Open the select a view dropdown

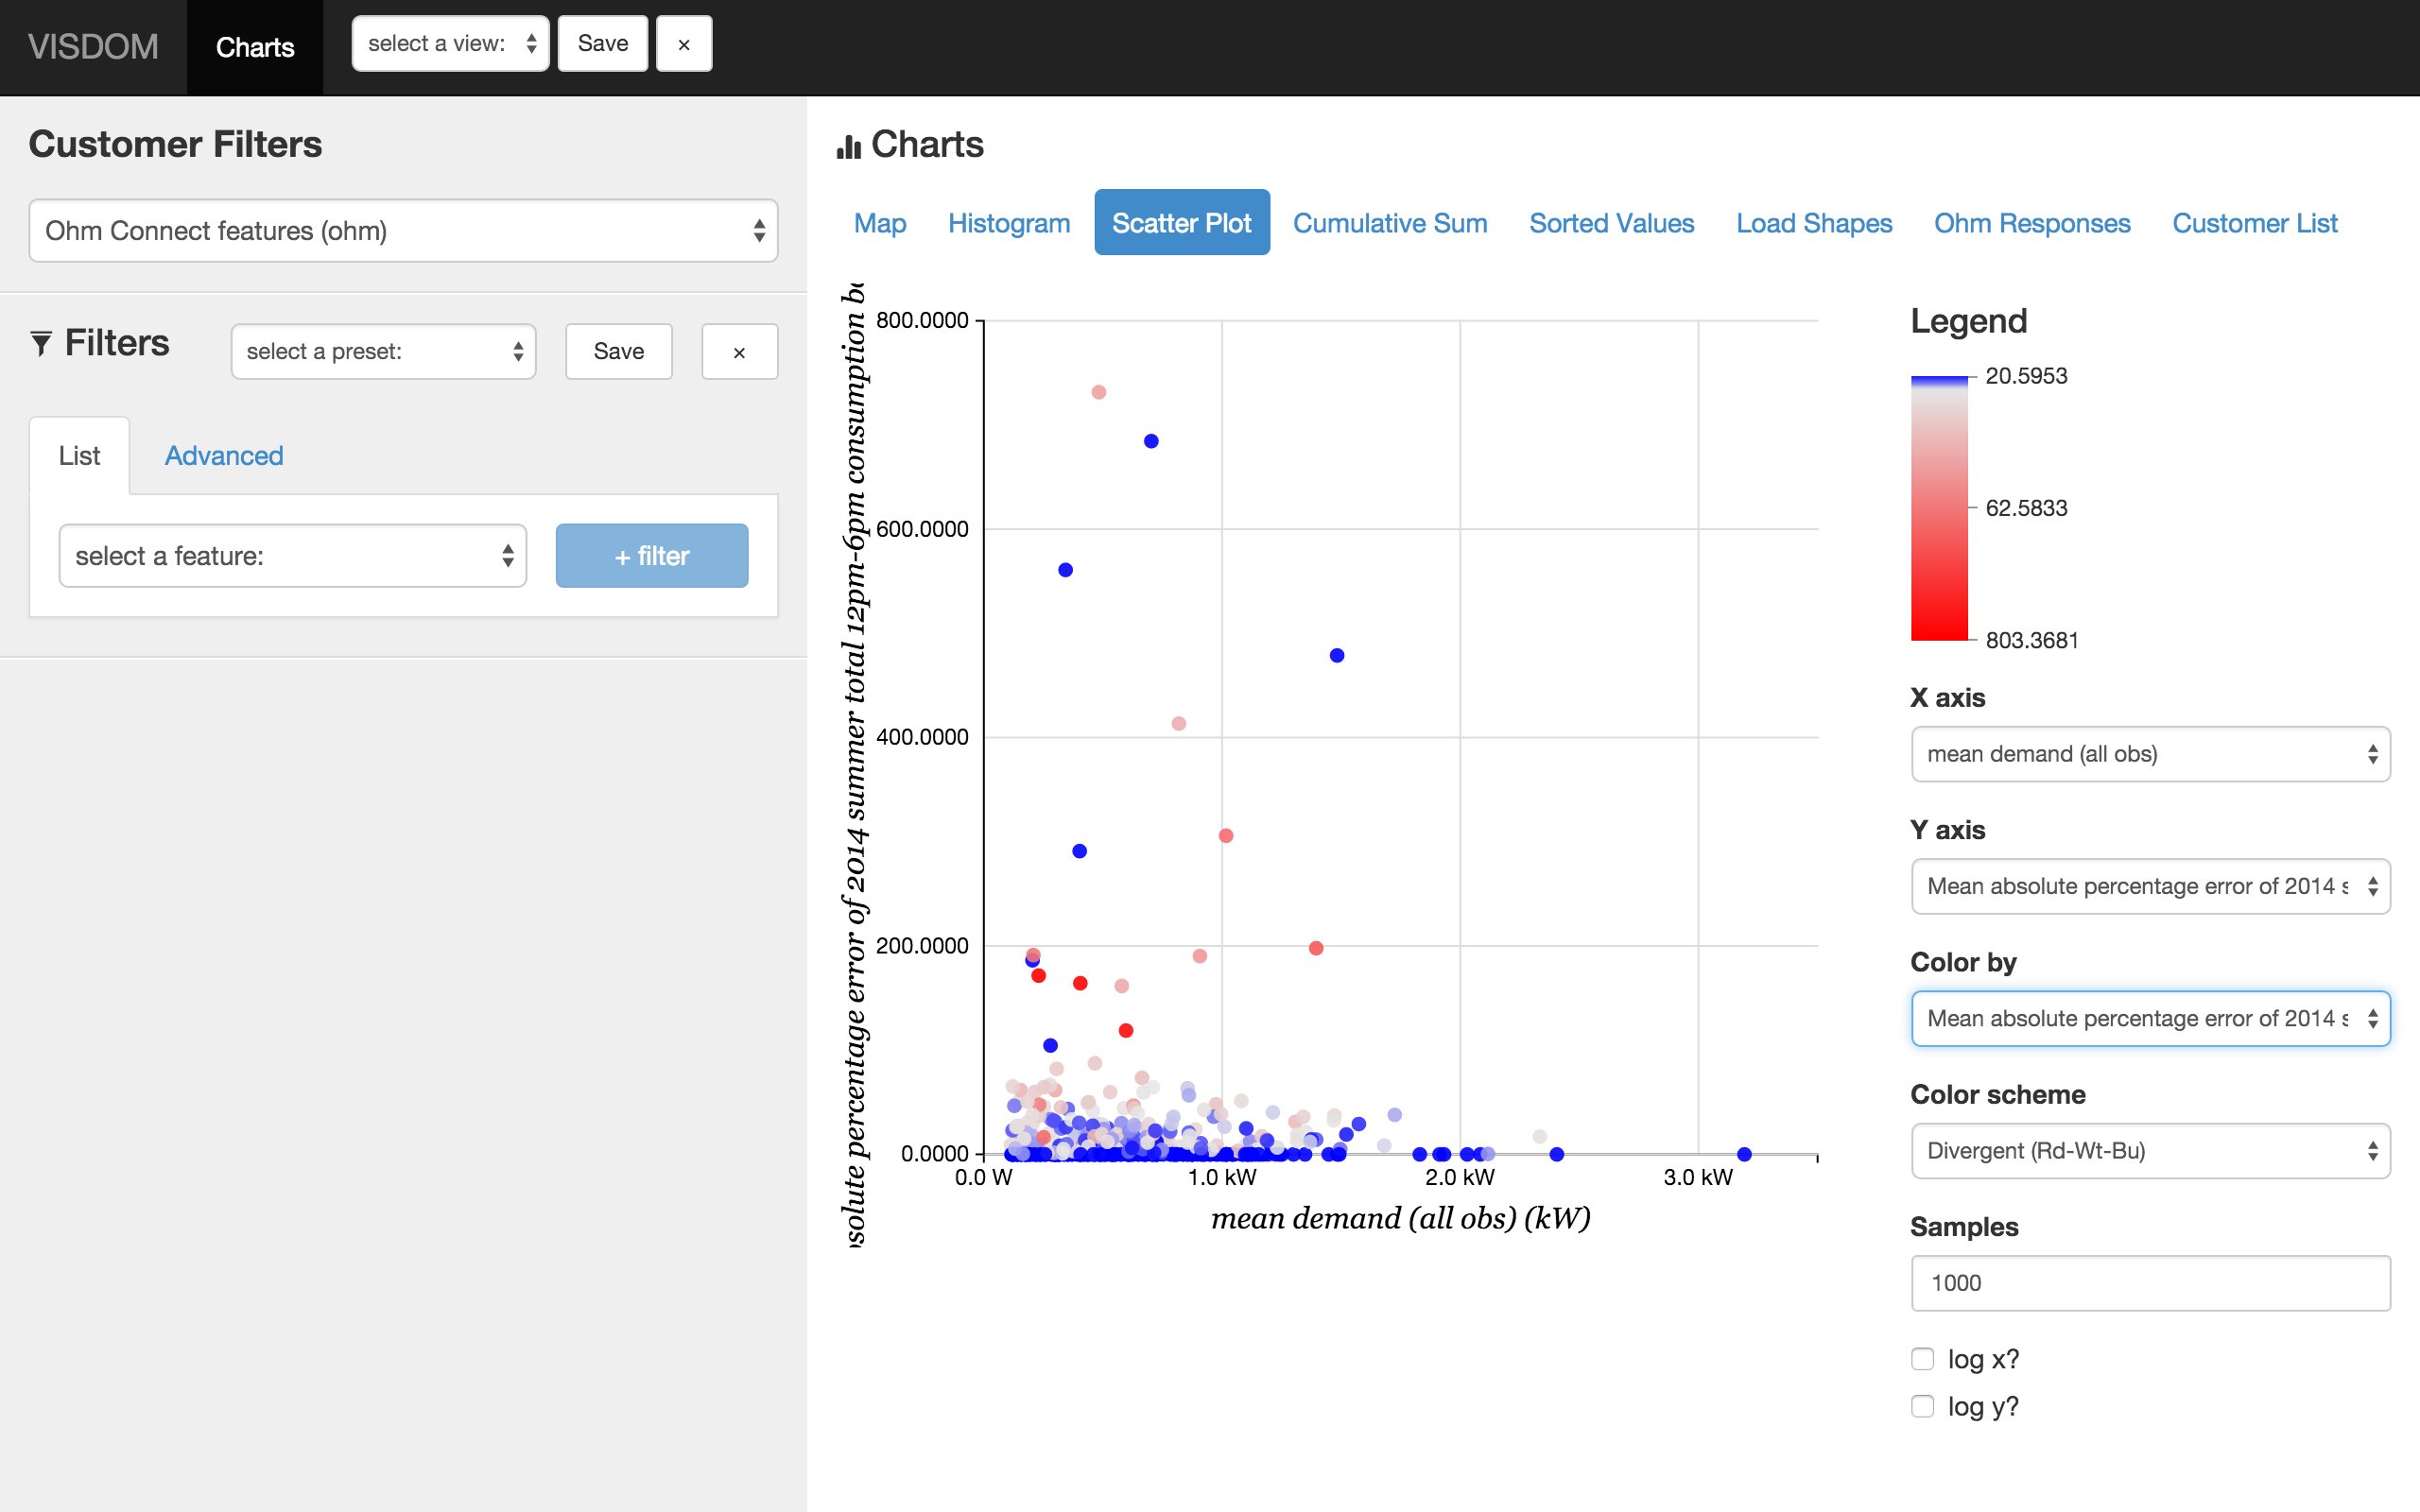click(x=450, y=44)
